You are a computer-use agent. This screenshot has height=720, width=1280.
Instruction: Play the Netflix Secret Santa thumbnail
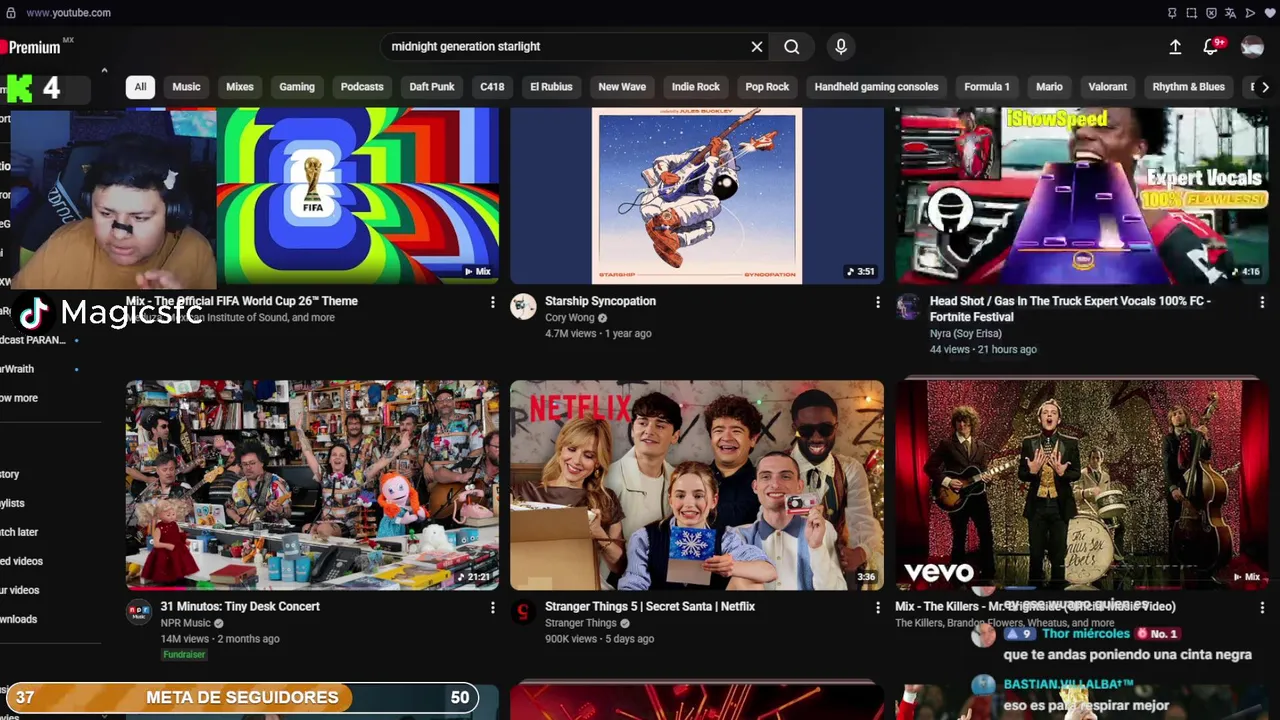tap(697, 485)
